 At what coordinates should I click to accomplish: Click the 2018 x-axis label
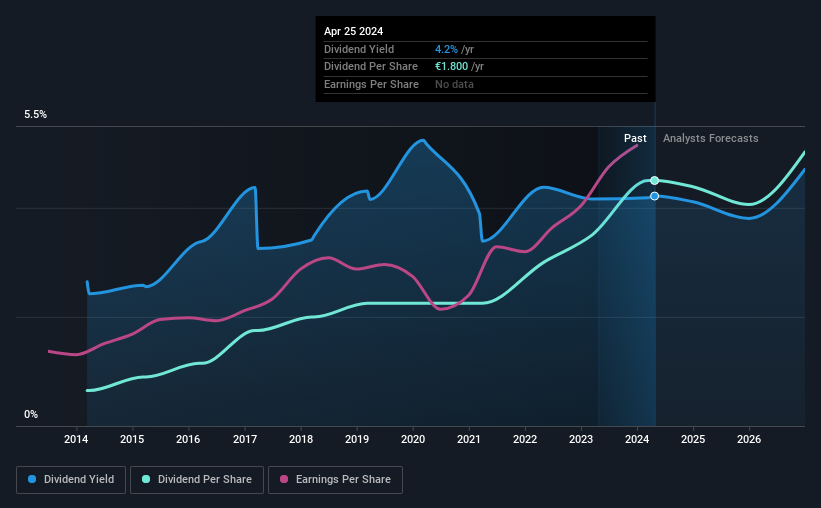coord(301,439)
